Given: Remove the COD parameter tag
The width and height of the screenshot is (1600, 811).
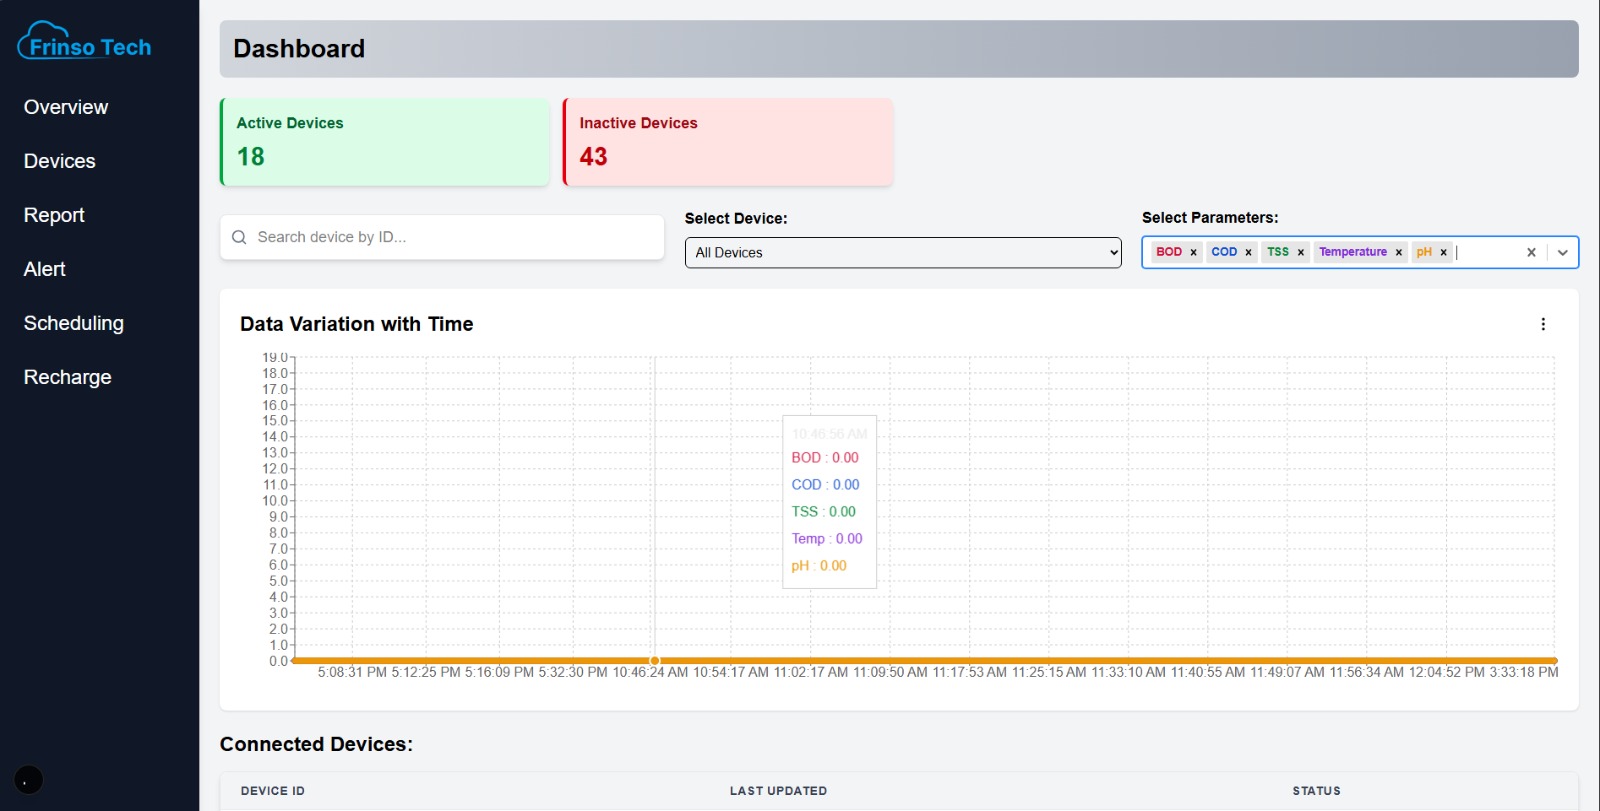Looking at the screenshot, I should [1248, 253].
